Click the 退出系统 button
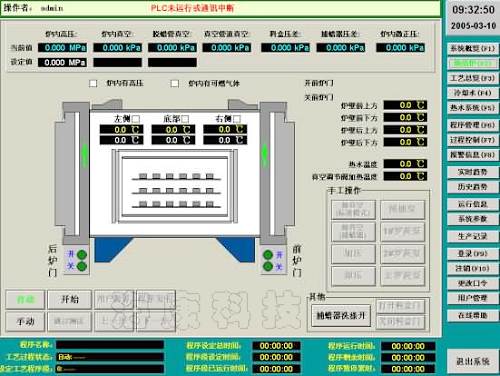 coord(473,361)
